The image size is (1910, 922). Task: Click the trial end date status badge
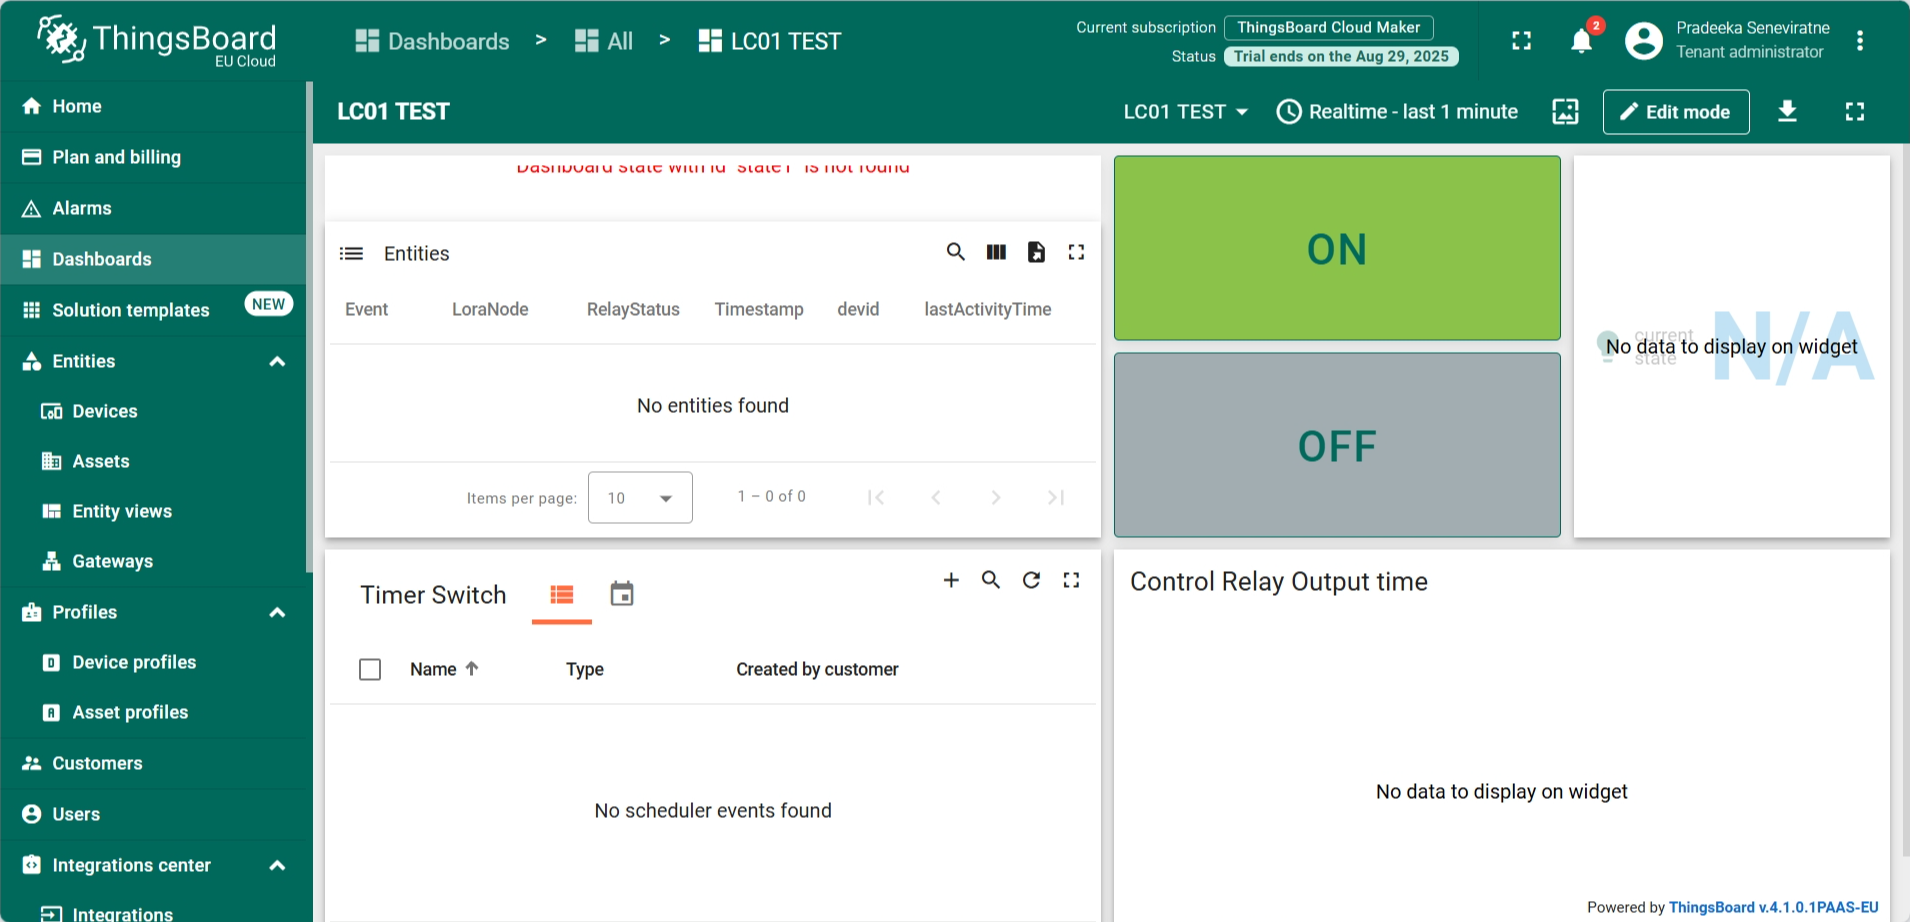tap(1341, 56)
